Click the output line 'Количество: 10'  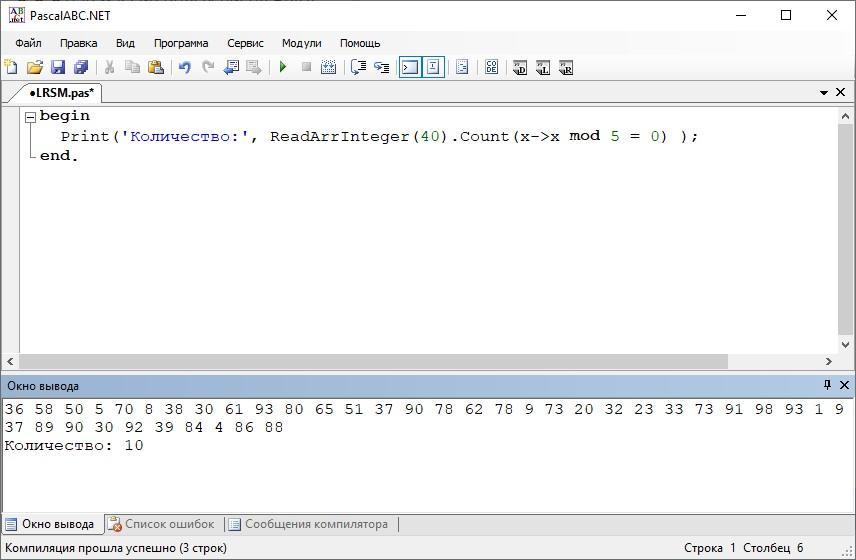[x=74, y=445]
